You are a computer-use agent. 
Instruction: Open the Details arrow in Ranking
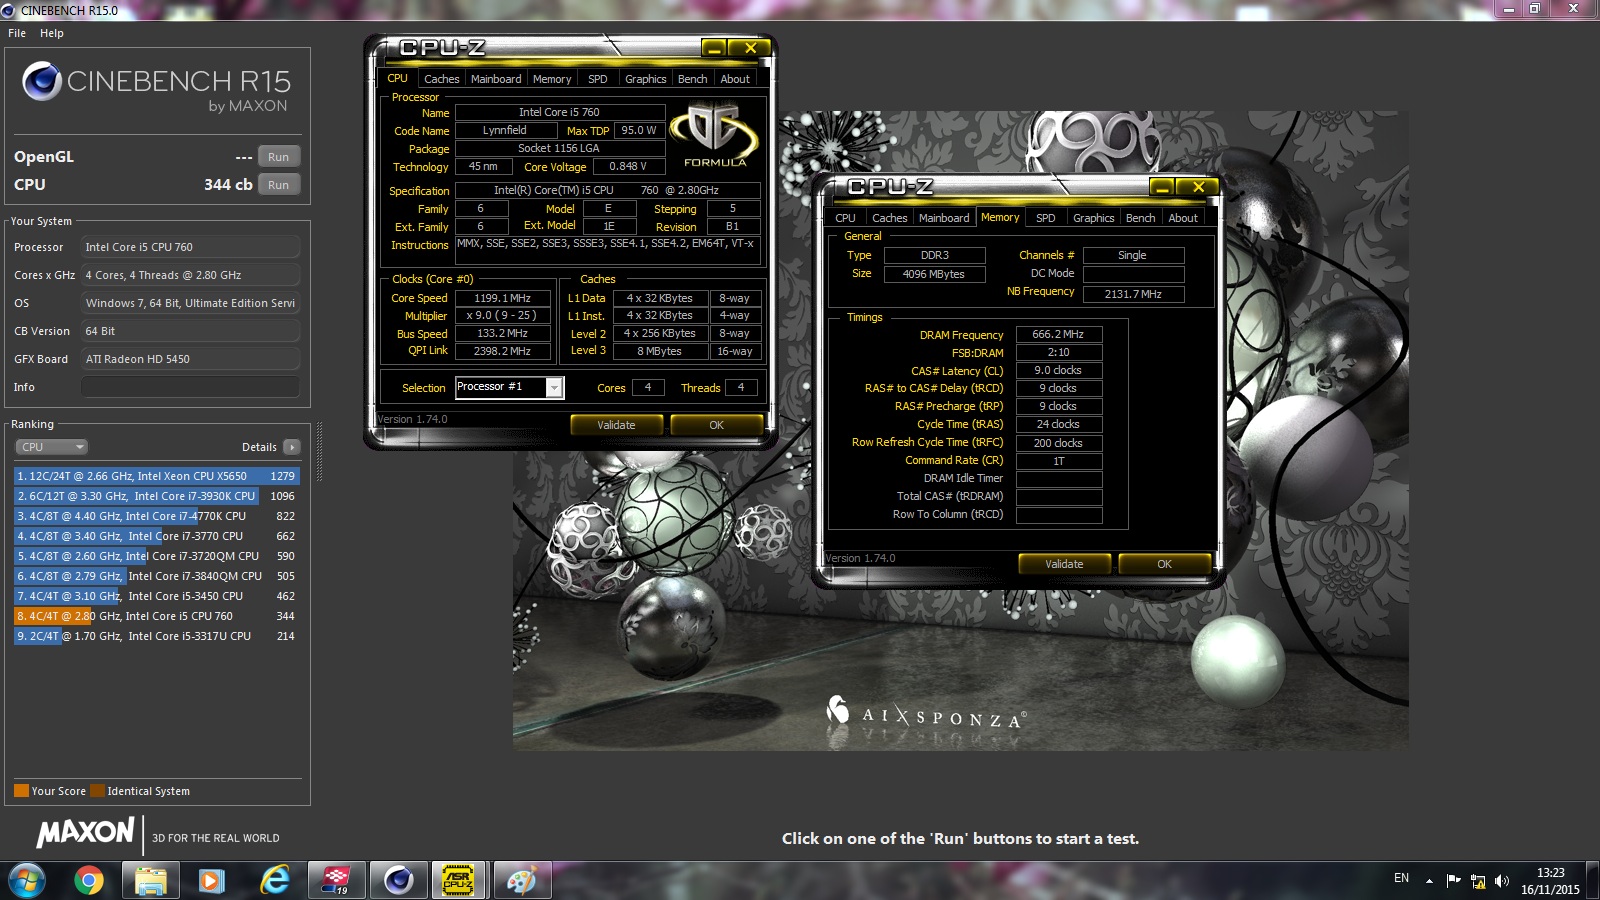pos(292,447)
